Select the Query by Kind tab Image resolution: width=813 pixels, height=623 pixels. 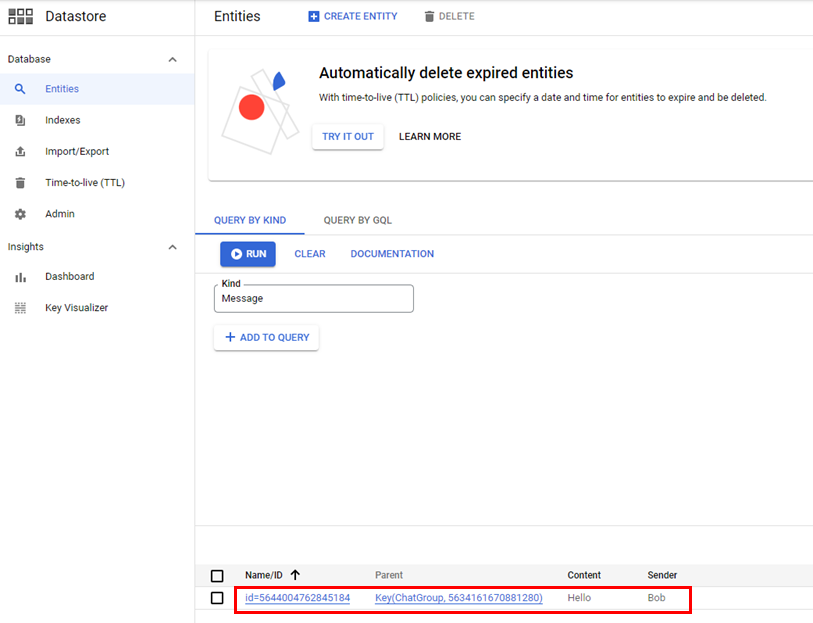[x=250, y=220]
